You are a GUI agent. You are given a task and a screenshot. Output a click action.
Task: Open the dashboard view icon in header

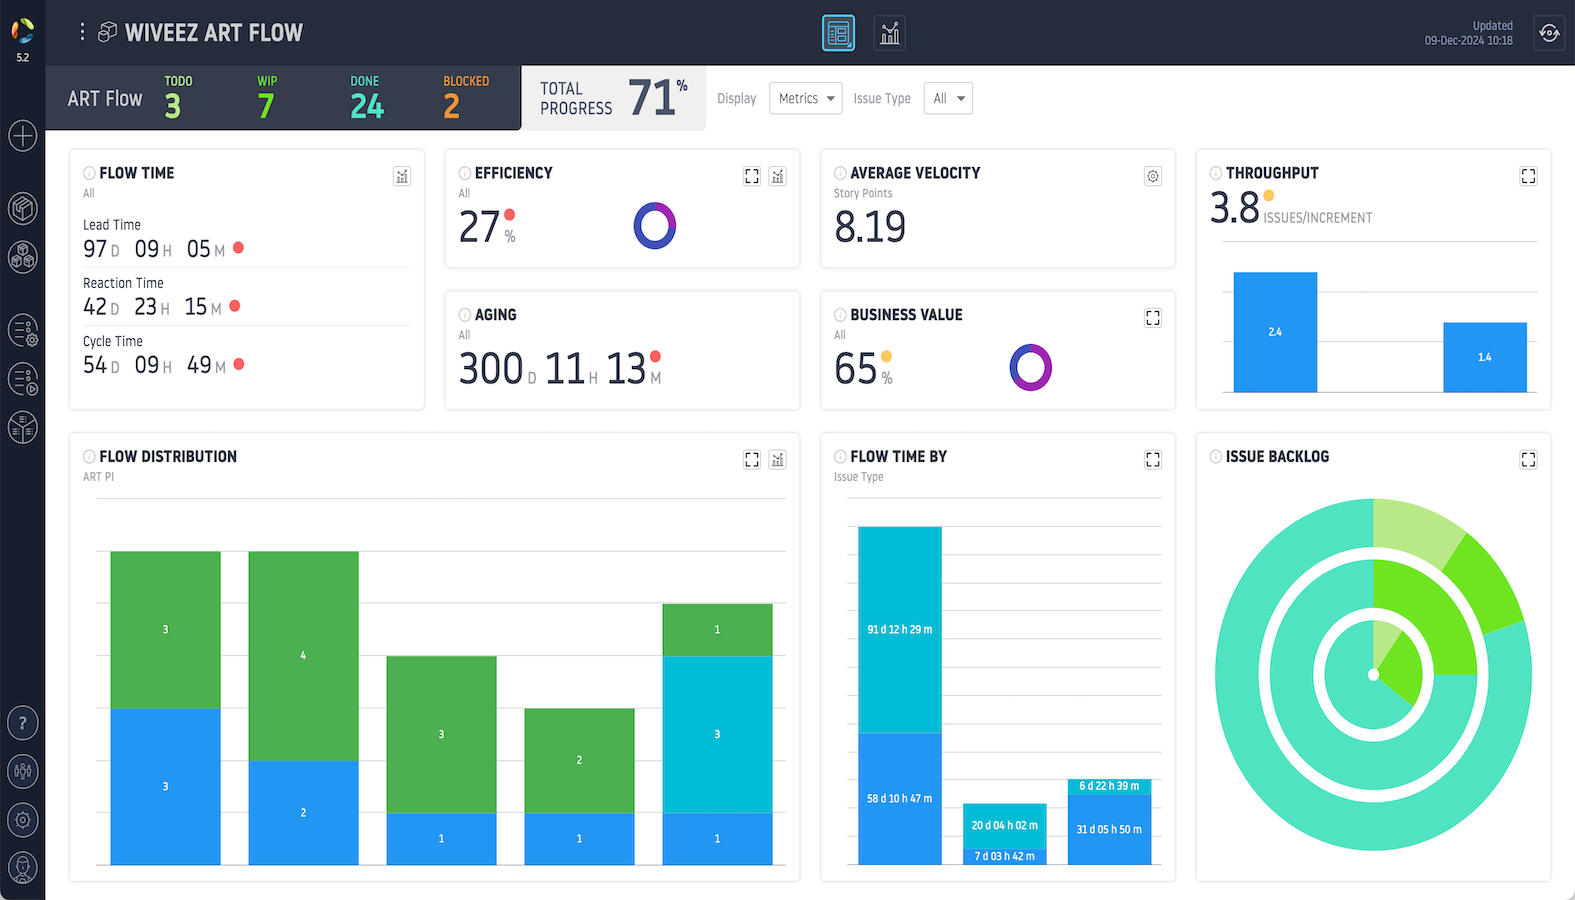point(838,33)
